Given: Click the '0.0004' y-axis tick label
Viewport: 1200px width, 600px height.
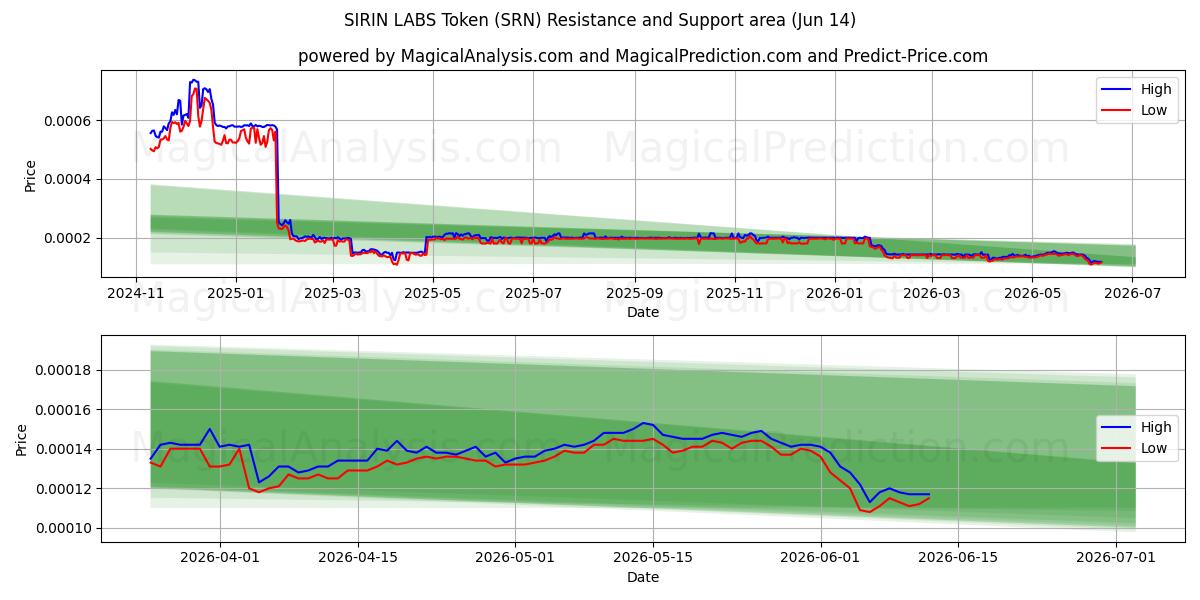Looking at the screenshot, I should click(x=69, y=180).
